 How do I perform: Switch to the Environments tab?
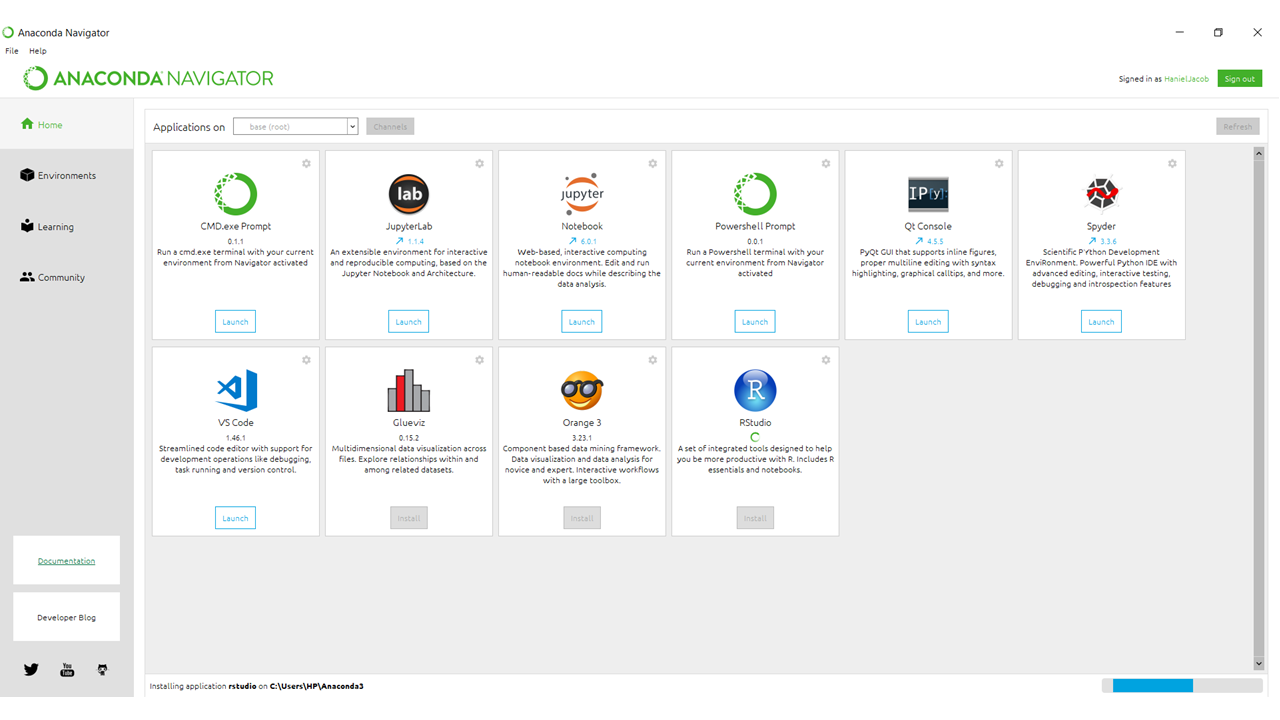[66, 176]
